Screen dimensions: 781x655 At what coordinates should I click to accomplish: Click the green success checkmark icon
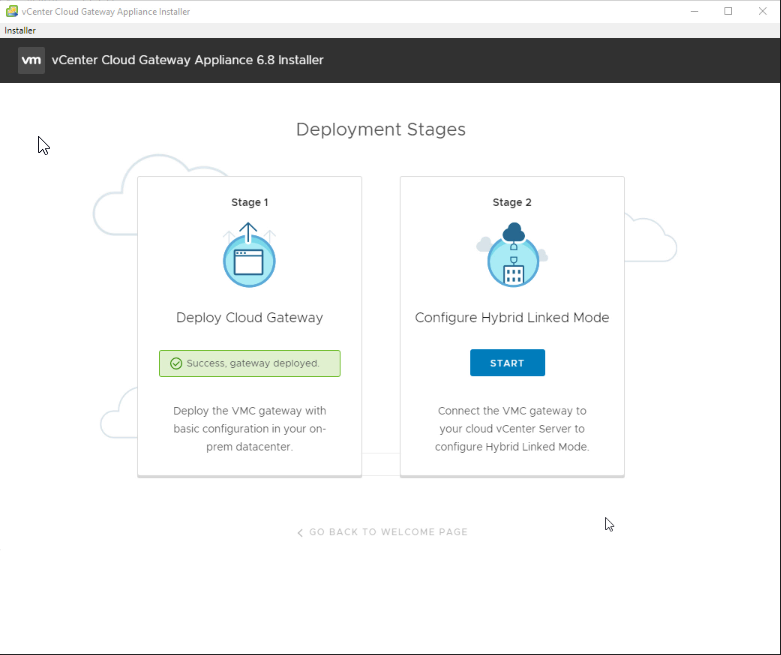(176, 364)
